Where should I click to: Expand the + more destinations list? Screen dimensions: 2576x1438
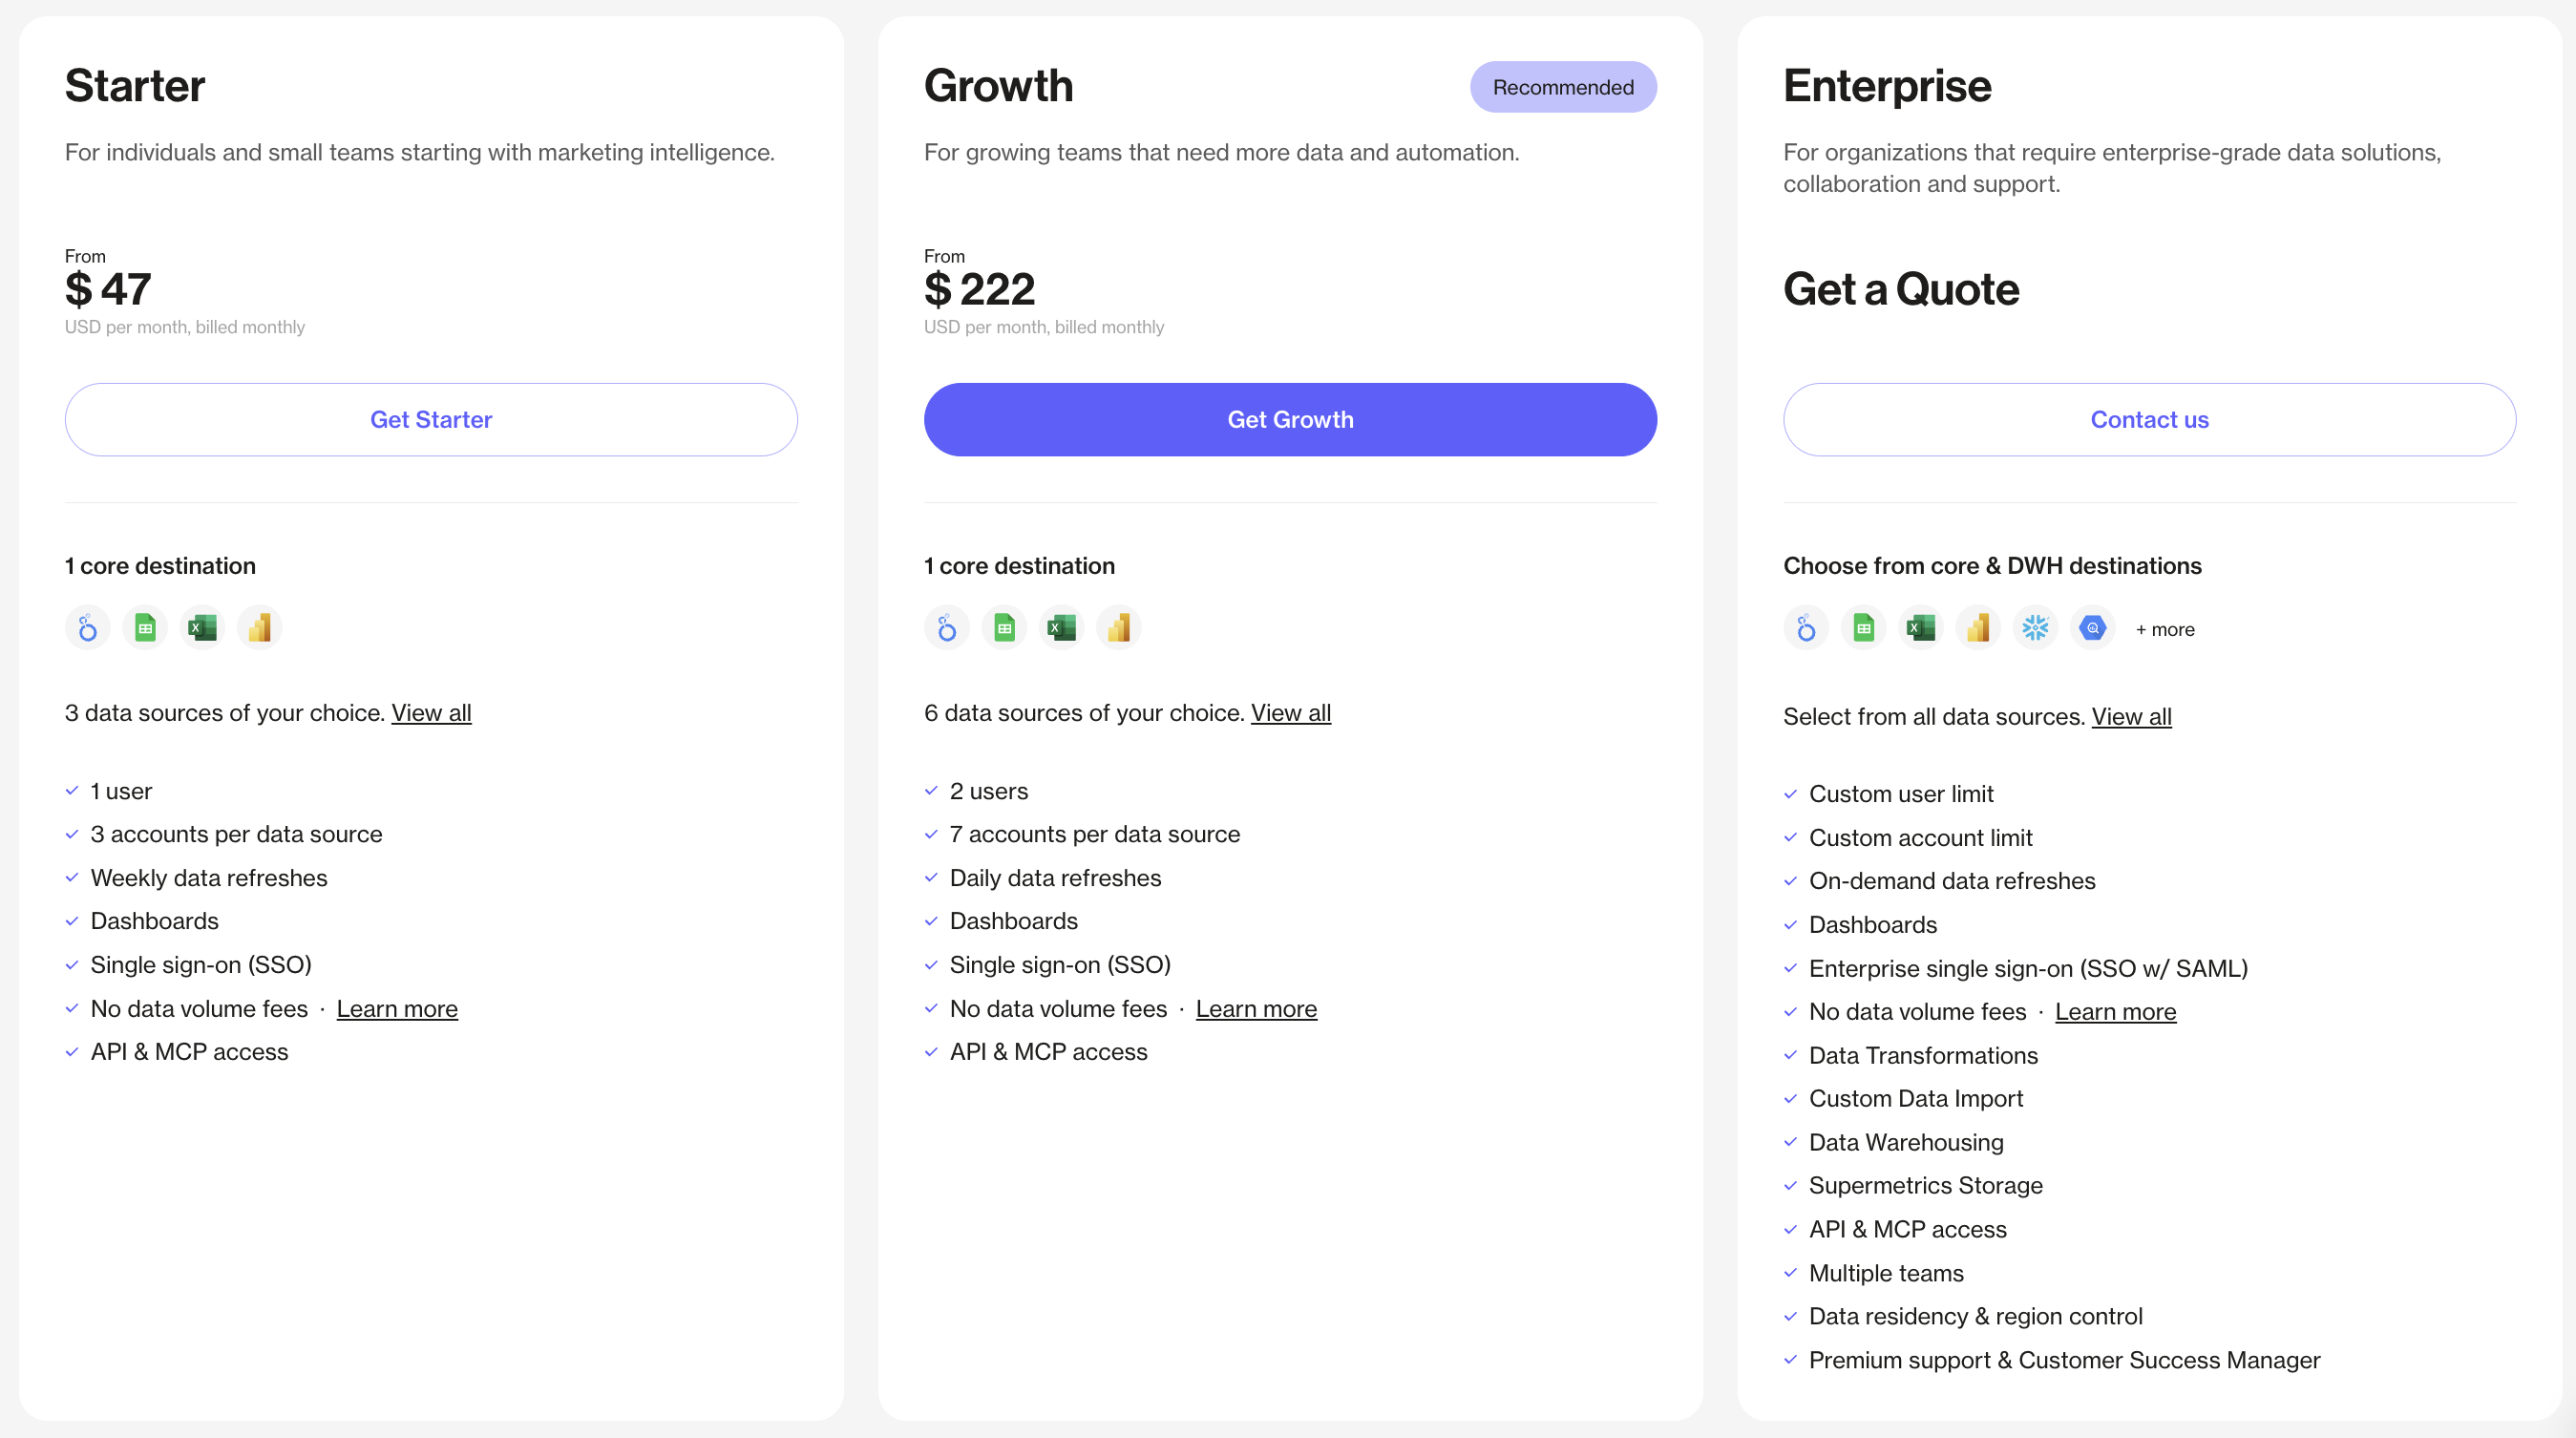[x=2165, y=629]
